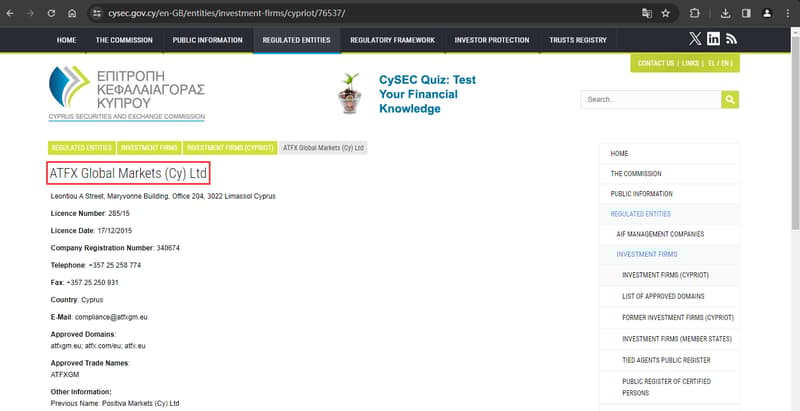Open INVESTOR PROTECTION top navigation menu
The height and width of the screenshot is (411, 800).
pyautogui.click(x=492, y=40)
